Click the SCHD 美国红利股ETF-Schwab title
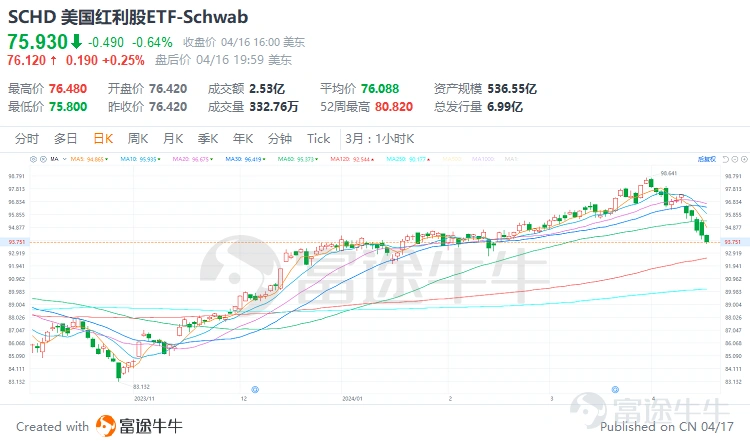Image resolution: width=750 pixels, height=447 pixels. click(128, 17)
